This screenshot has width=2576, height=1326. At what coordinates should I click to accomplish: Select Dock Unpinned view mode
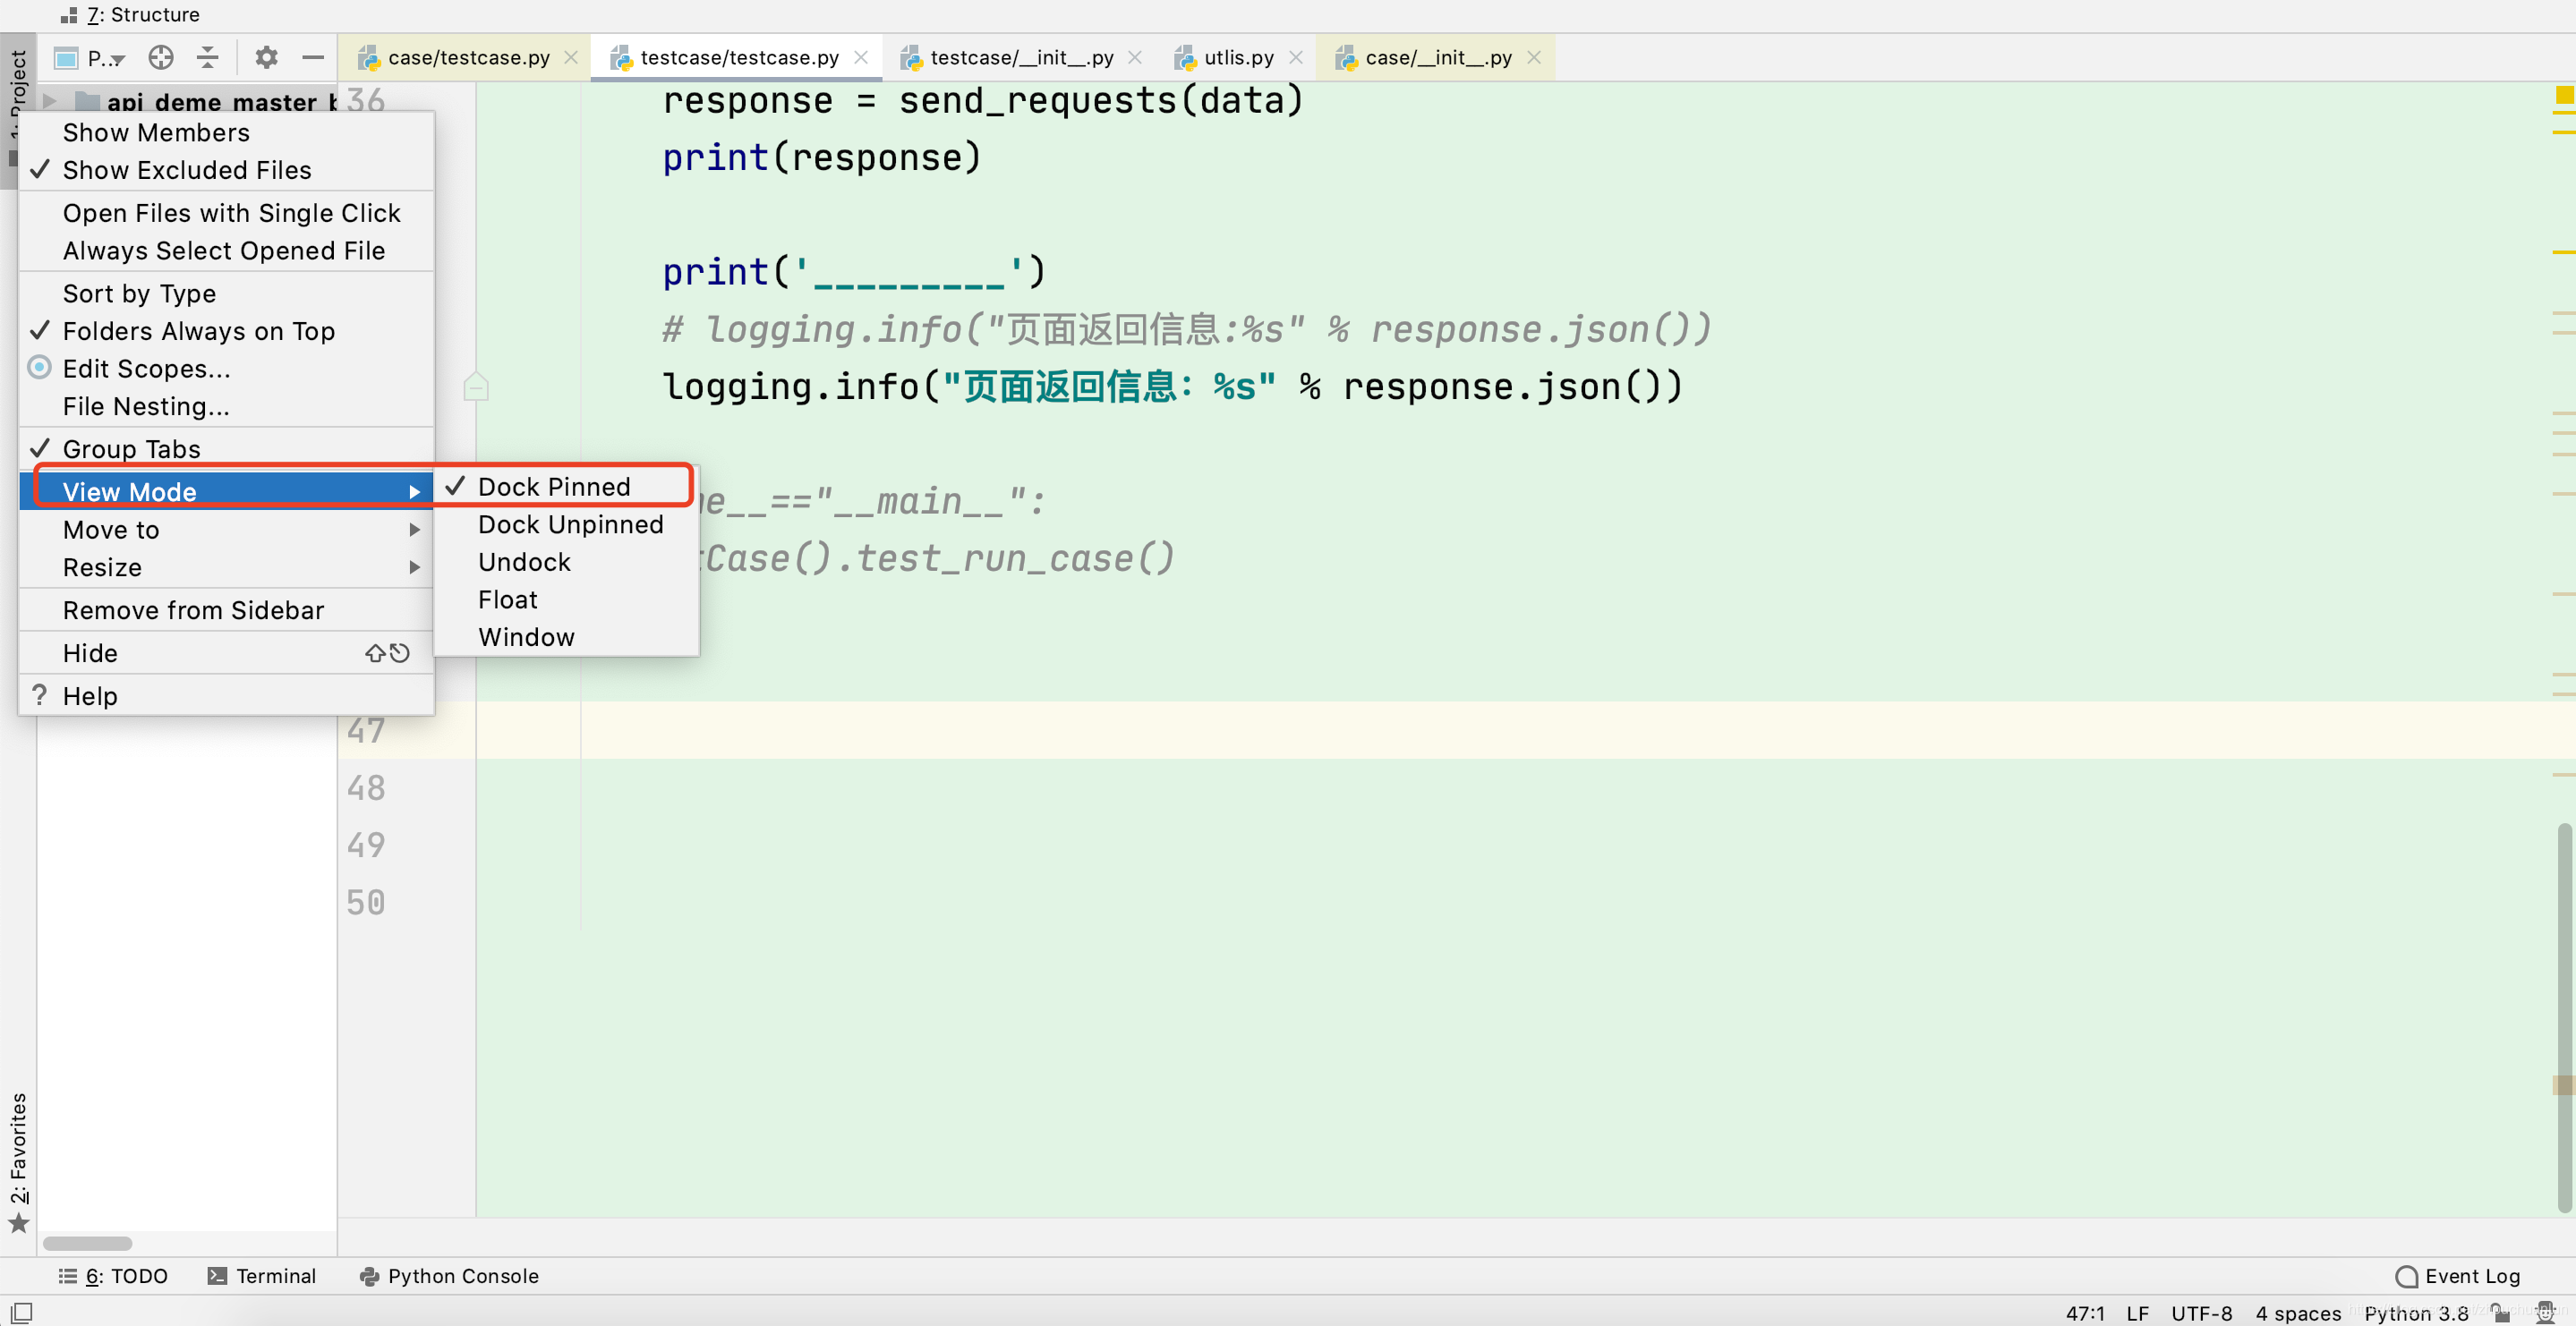570,524
